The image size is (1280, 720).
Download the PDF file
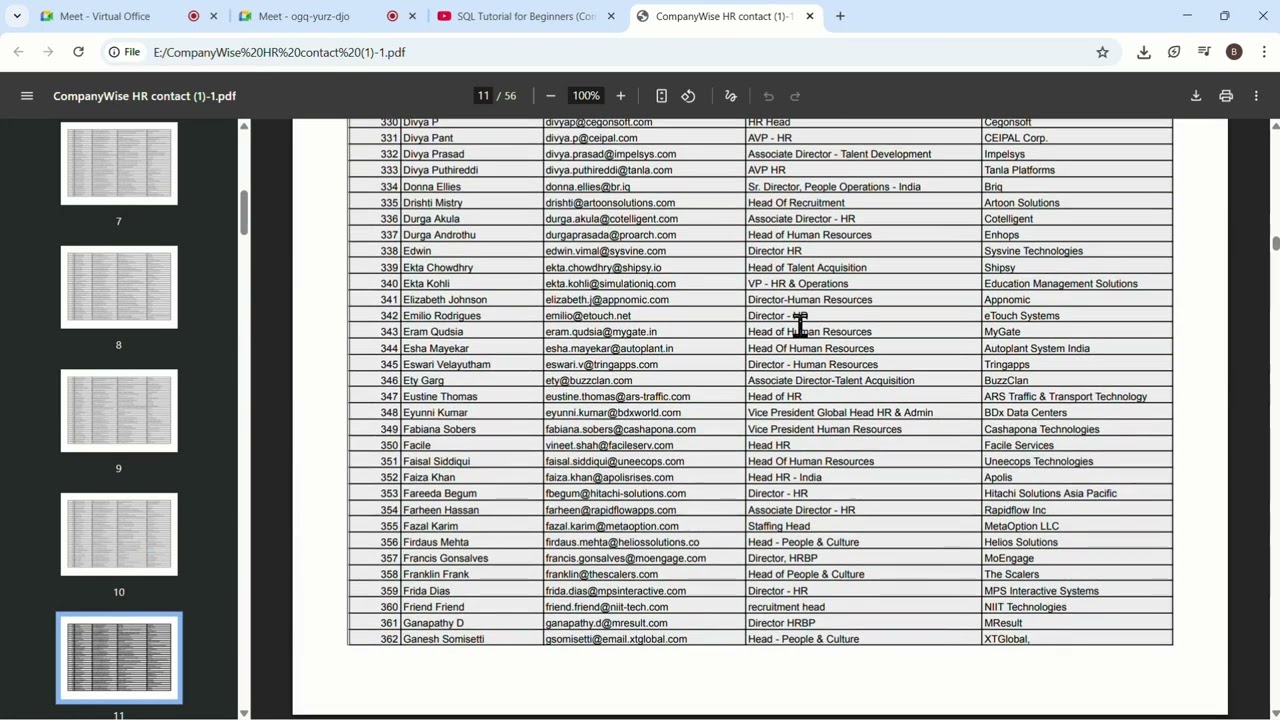coord(1195,96)
